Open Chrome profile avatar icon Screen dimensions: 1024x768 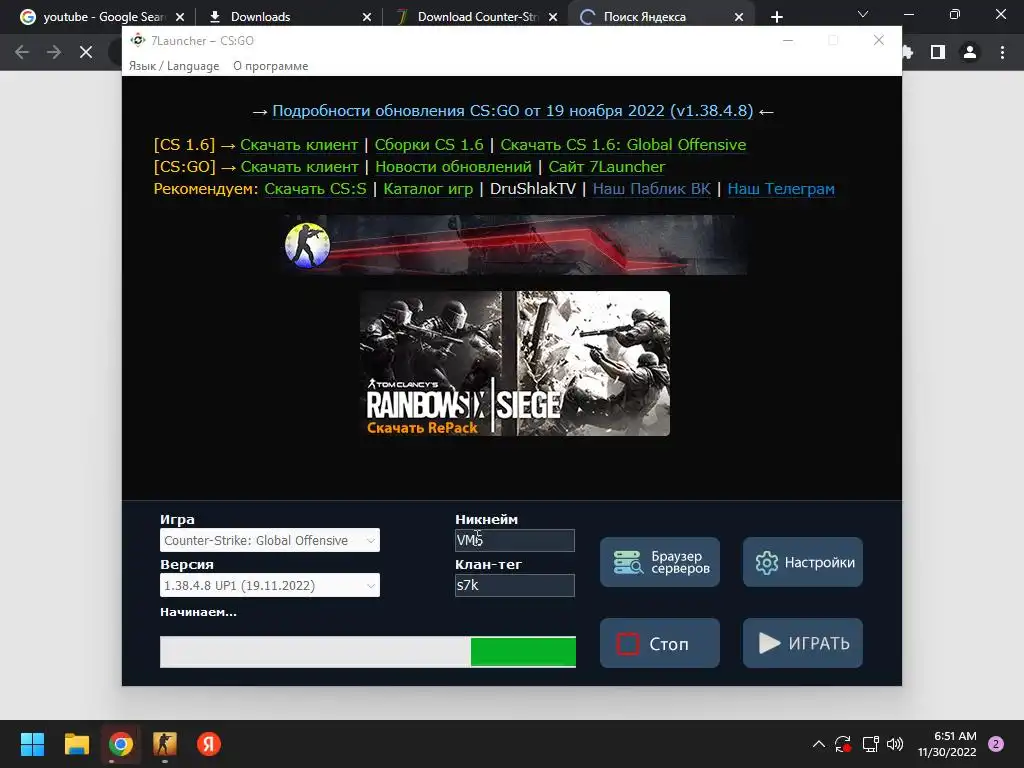970,52
